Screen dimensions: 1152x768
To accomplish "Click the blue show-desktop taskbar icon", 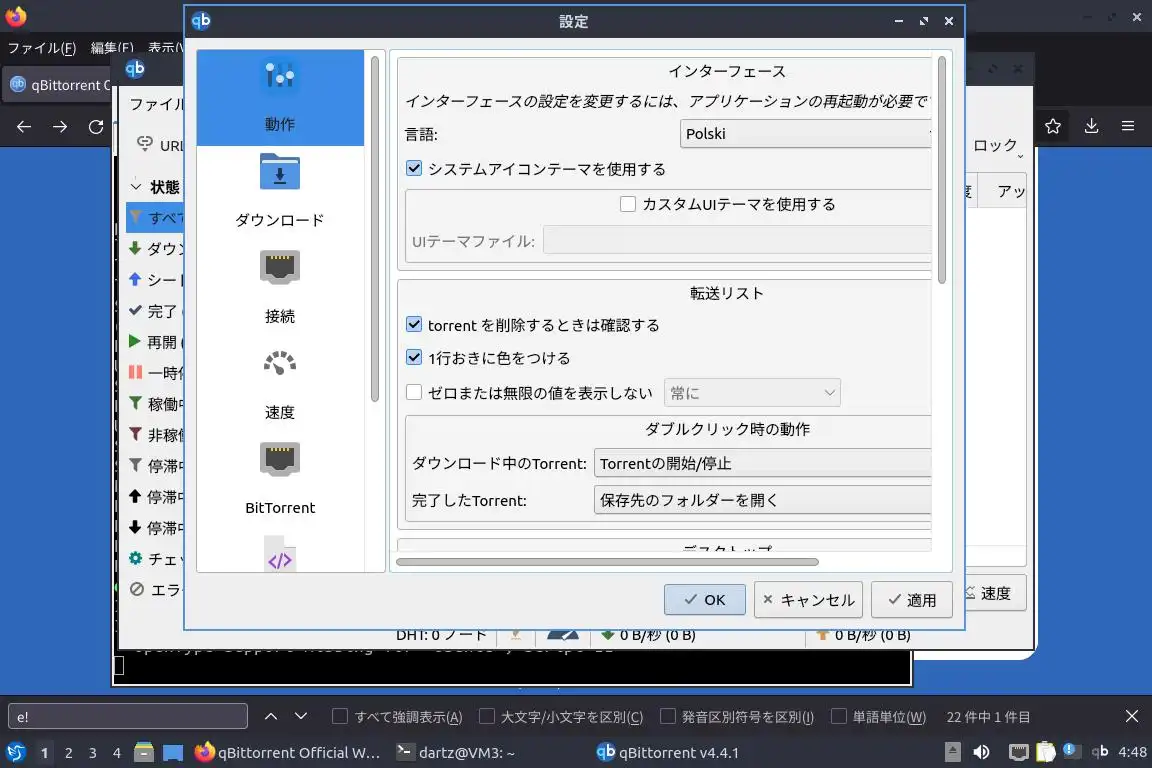I will click(x=173, y=753).
